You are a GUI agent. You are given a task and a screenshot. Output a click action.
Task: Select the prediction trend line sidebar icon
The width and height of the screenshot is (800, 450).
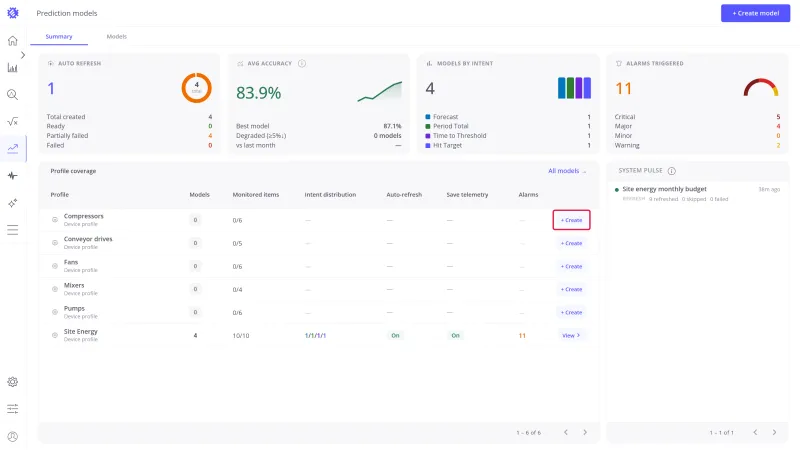coord(13,148)
